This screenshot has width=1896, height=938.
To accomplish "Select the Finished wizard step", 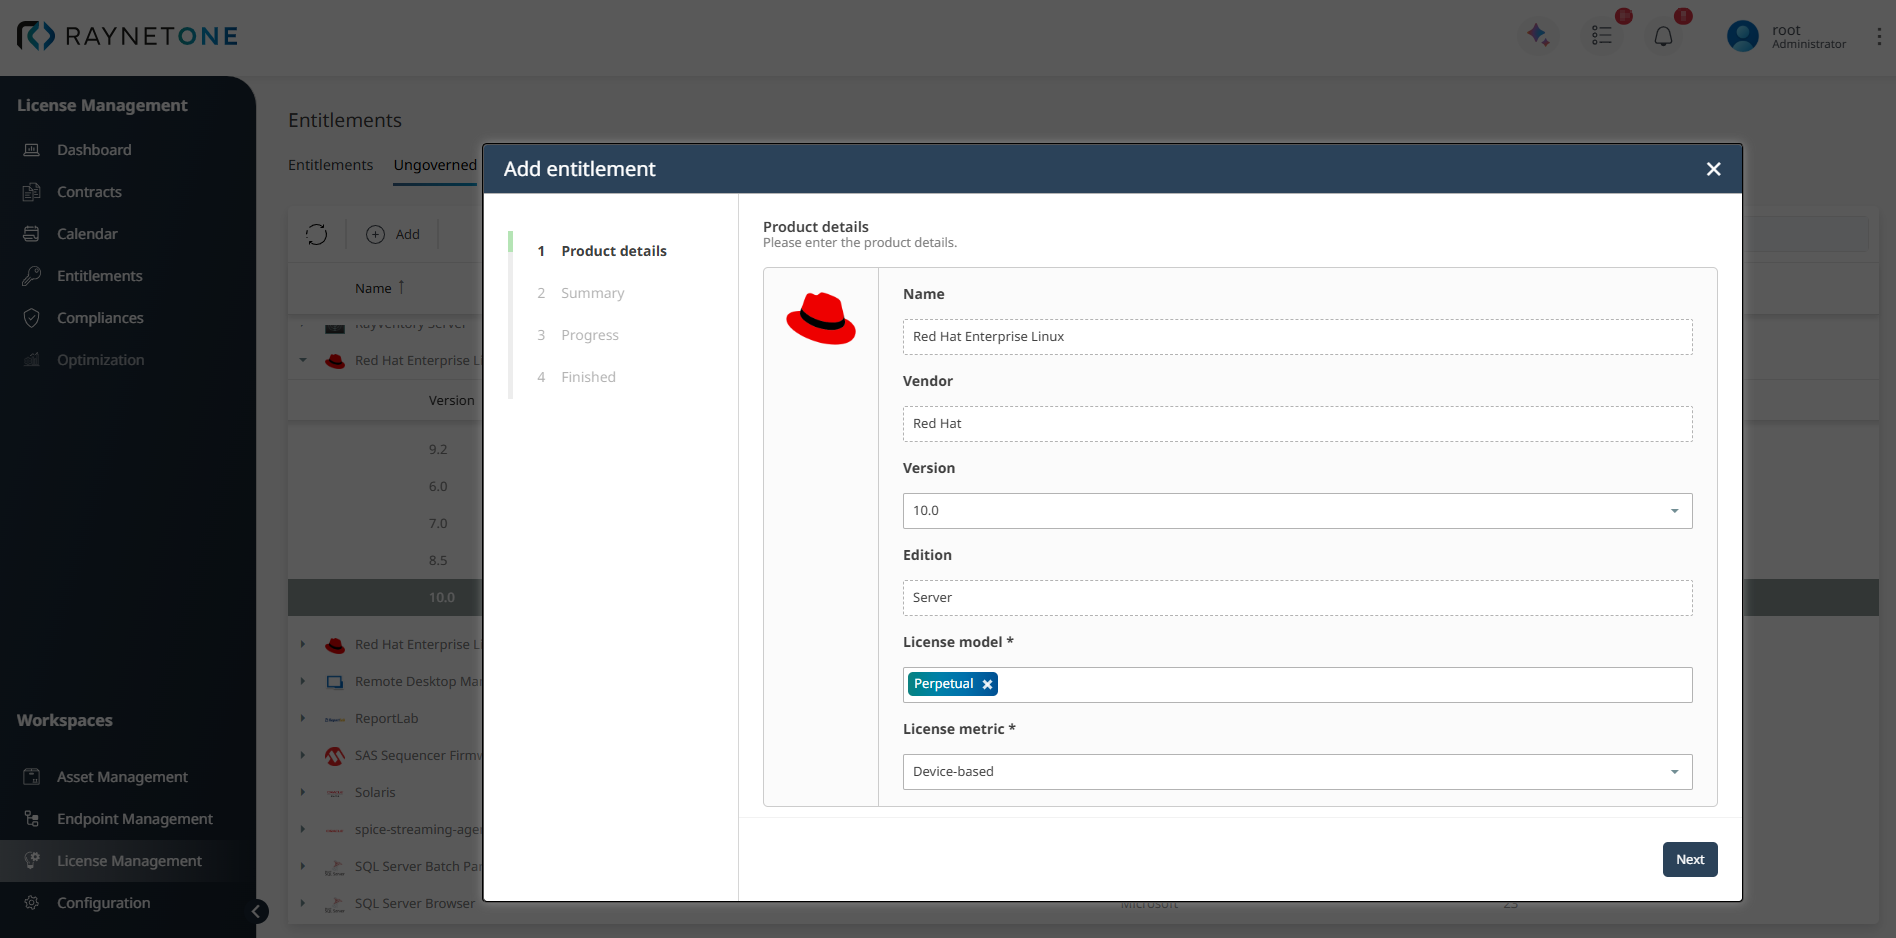I will pyautogui.click(x=588, y=377).
